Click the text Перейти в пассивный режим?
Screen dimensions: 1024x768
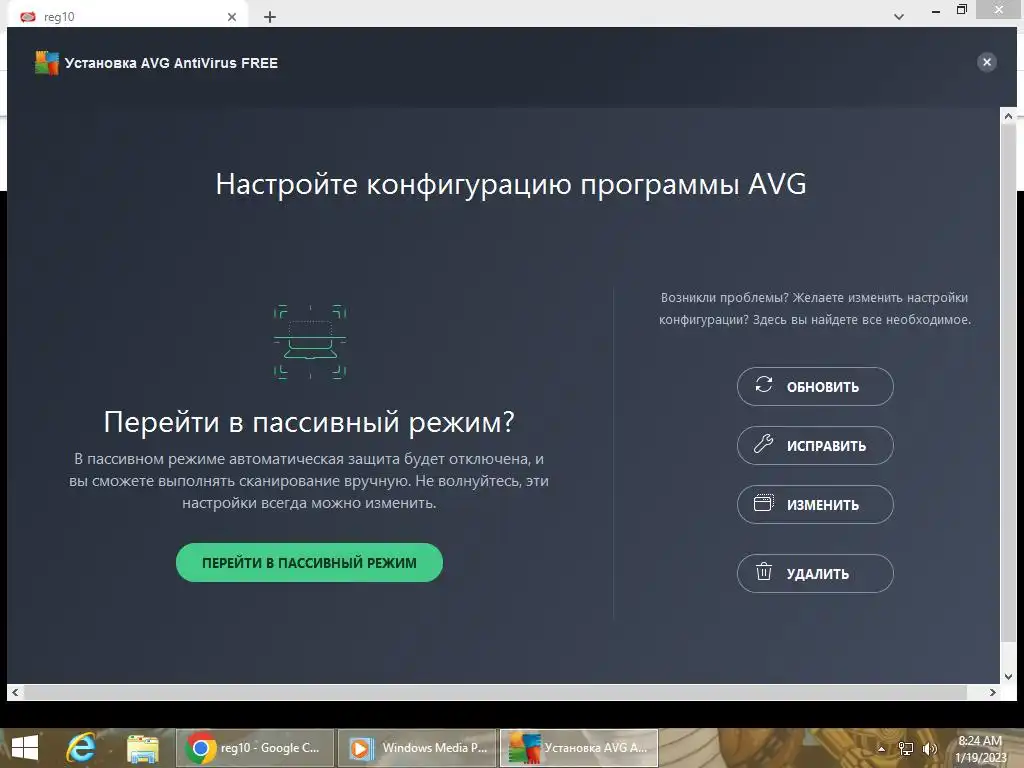click(x=309, y=422)
